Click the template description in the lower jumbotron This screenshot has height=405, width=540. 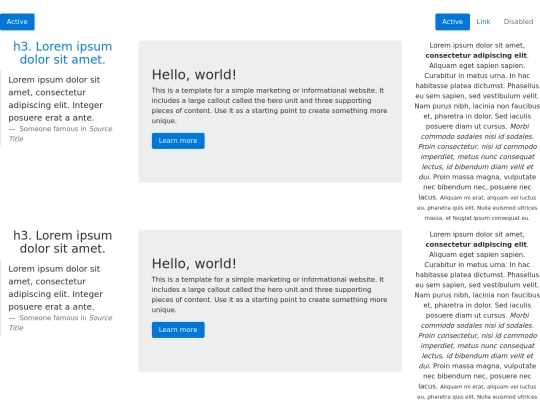pos(269,294)
